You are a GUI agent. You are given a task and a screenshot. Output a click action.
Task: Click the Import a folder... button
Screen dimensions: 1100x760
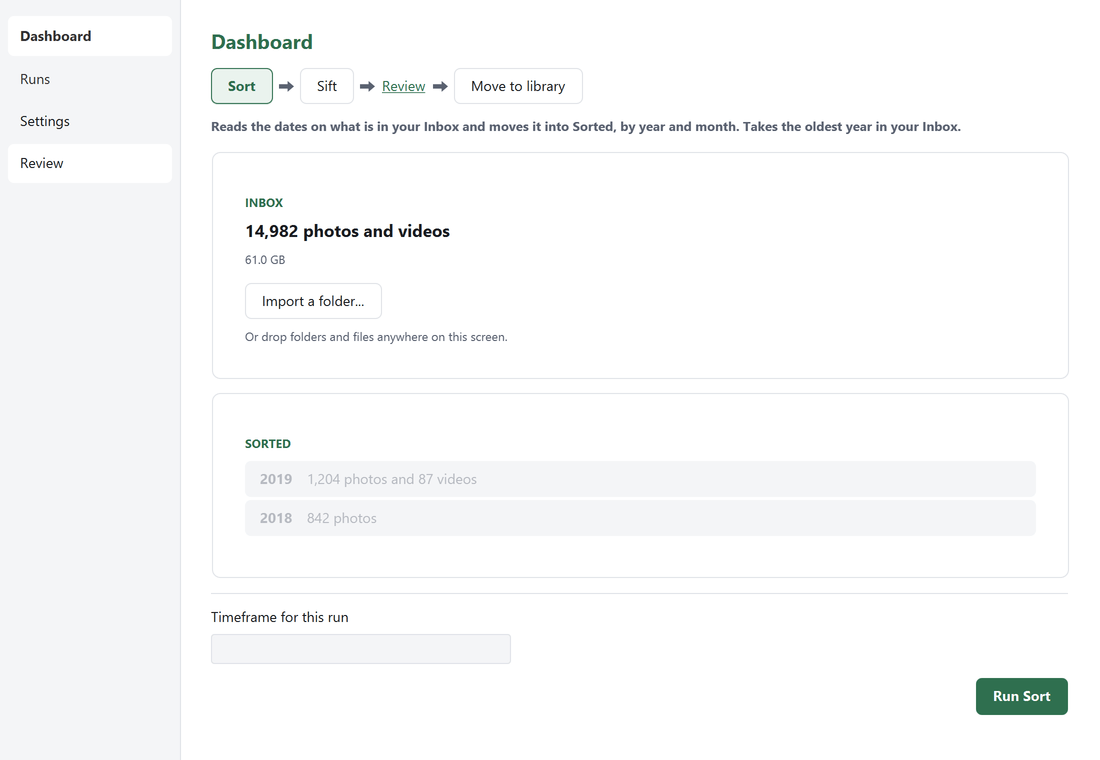coord(314,301)
